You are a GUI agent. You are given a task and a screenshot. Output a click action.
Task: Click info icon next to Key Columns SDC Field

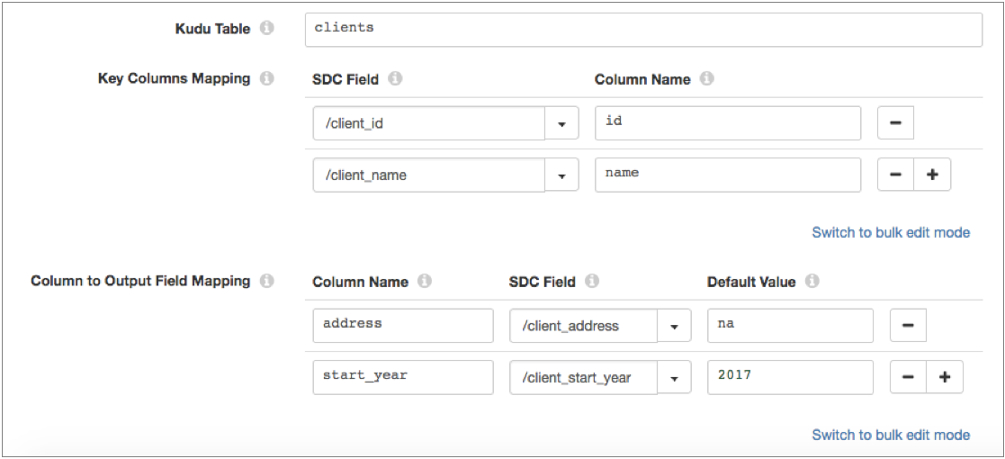(395, 79)
